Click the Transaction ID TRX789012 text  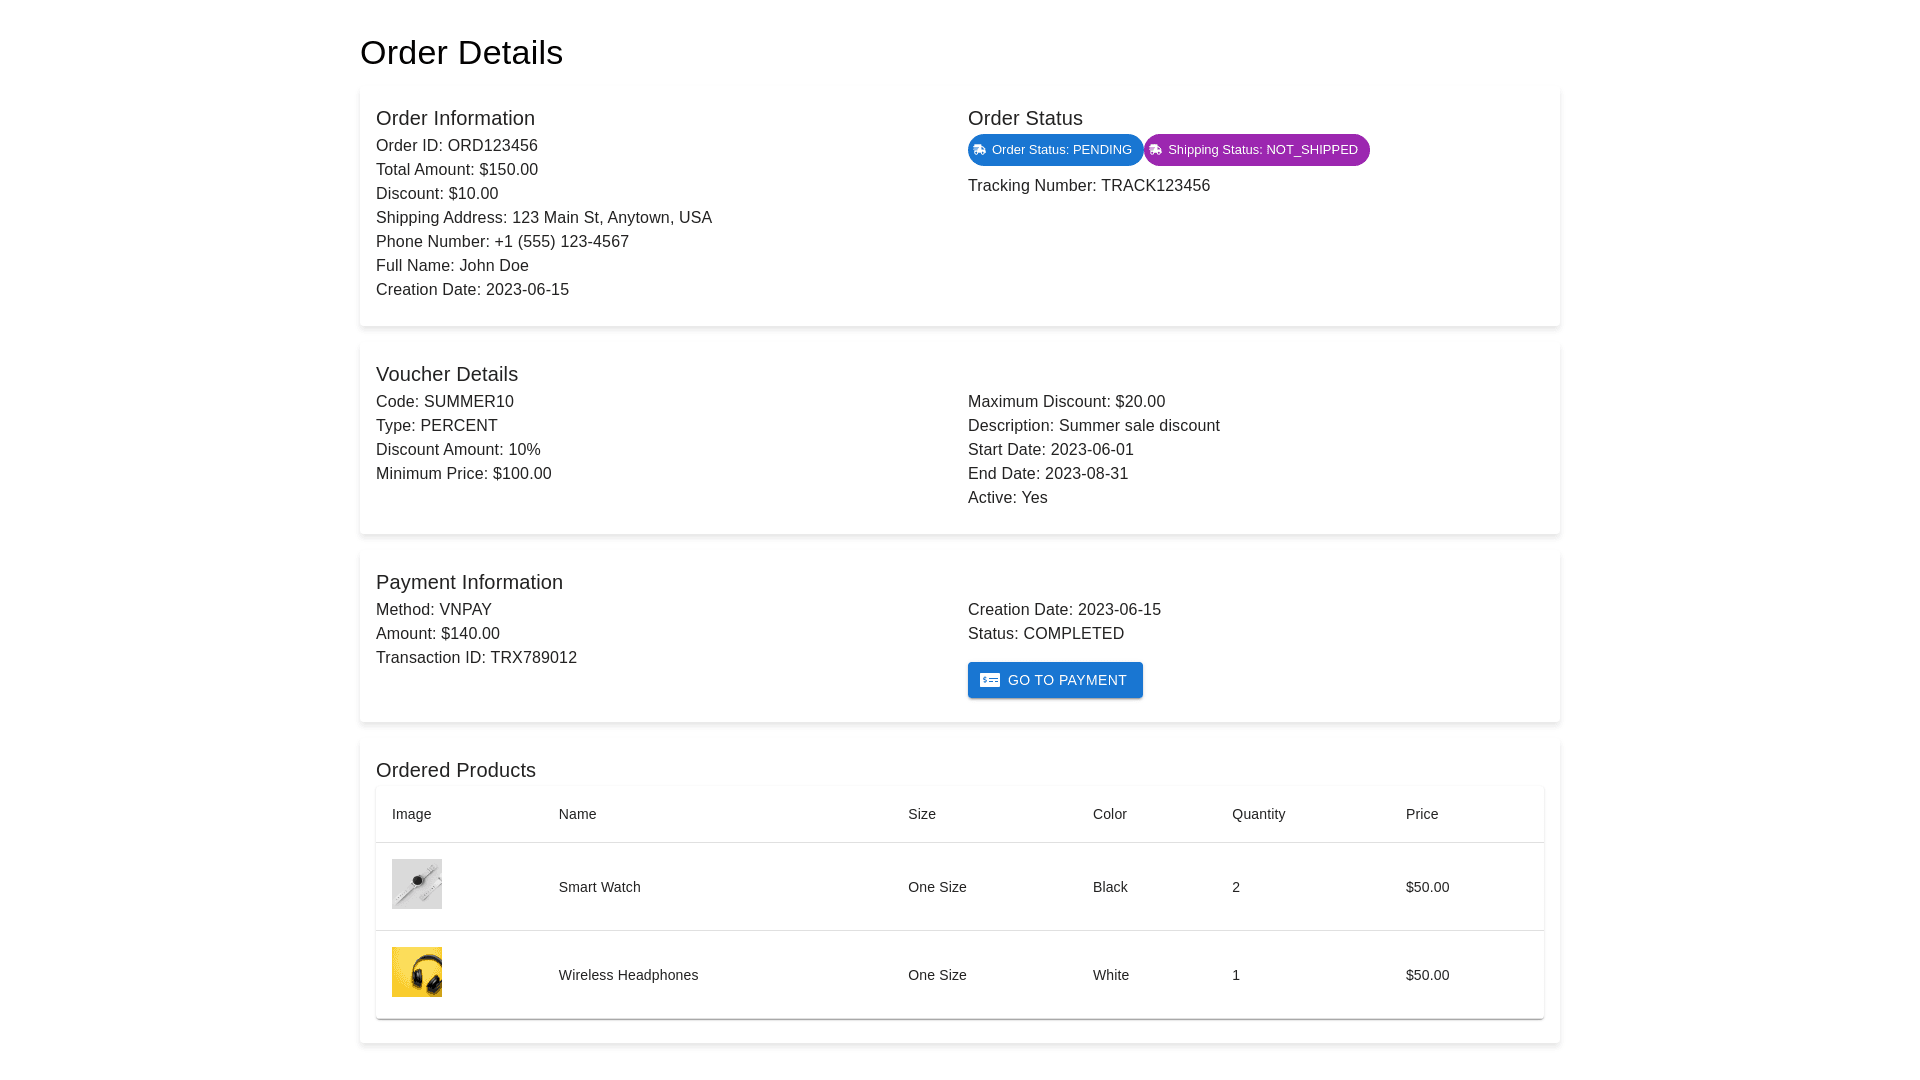click(x=533, y=658)
